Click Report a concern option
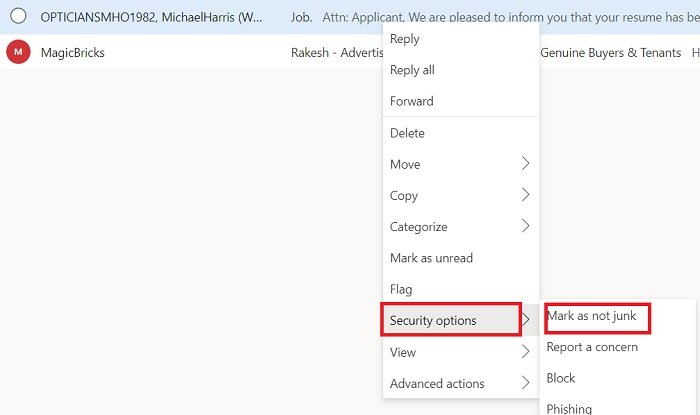 pyautogui.click(x=592, y=347)
